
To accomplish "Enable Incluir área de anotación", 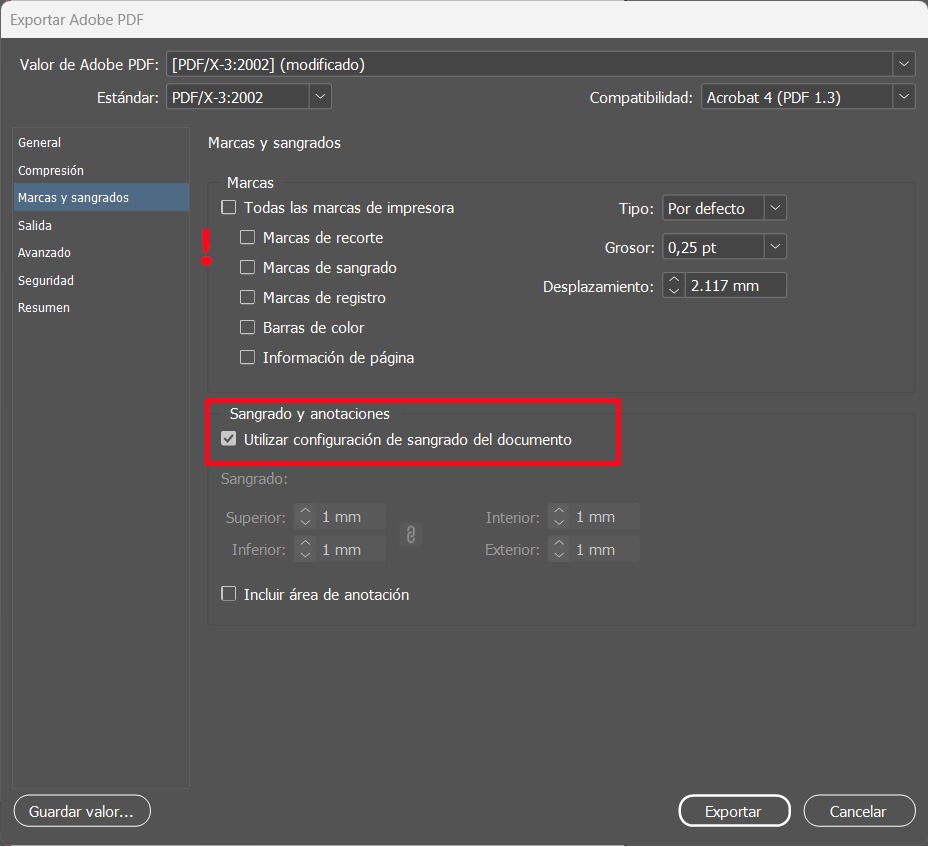I will (229, 594).
